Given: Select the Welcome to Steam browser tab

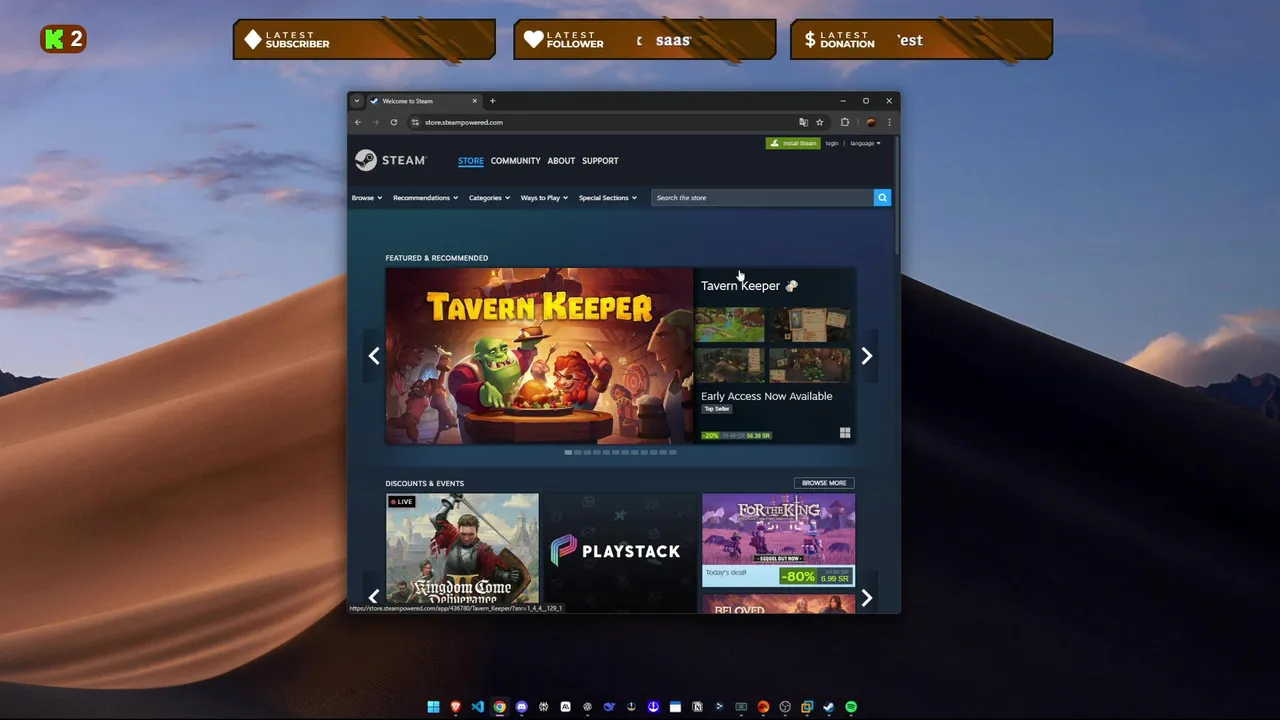Looking at the screenshot, I should [x=425, y=101].
